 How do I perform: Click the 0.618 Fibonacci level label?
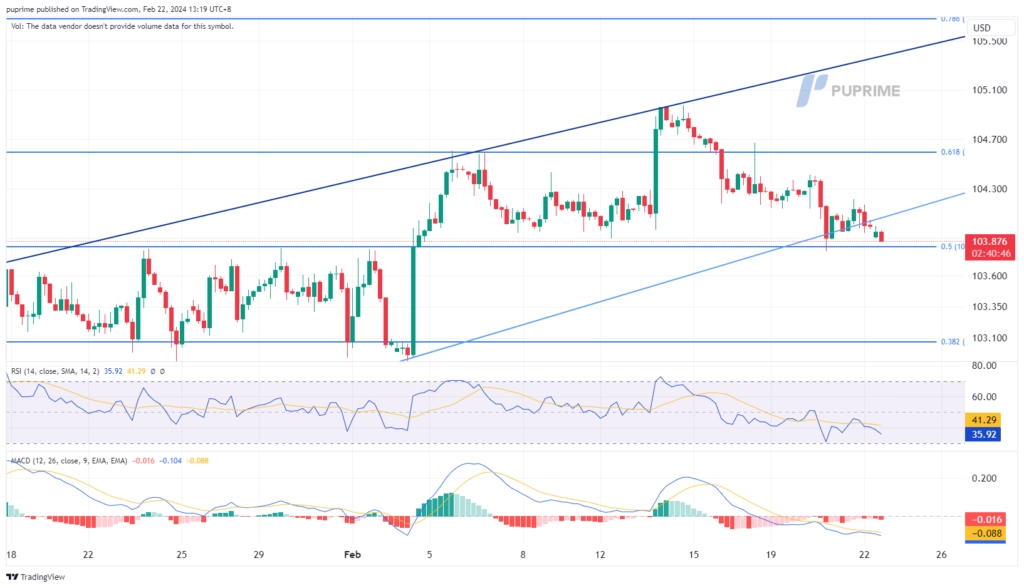point(952,152)
